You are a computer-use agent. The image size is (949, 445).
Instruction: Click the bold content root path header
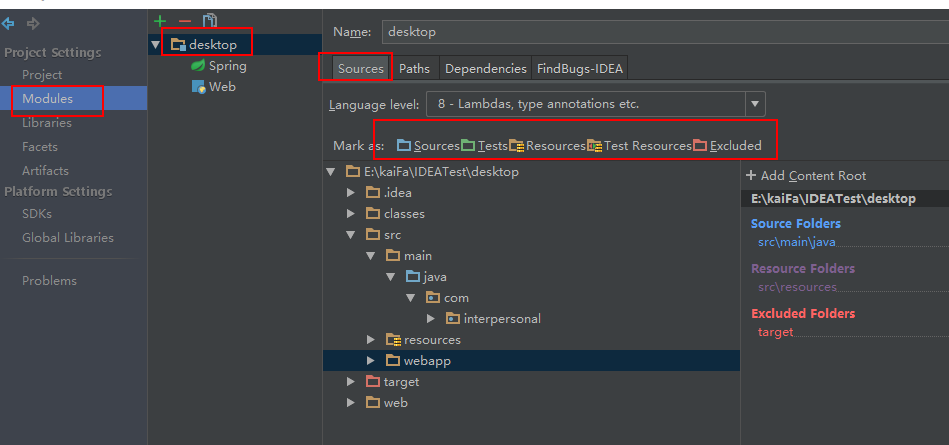(833, 199)
